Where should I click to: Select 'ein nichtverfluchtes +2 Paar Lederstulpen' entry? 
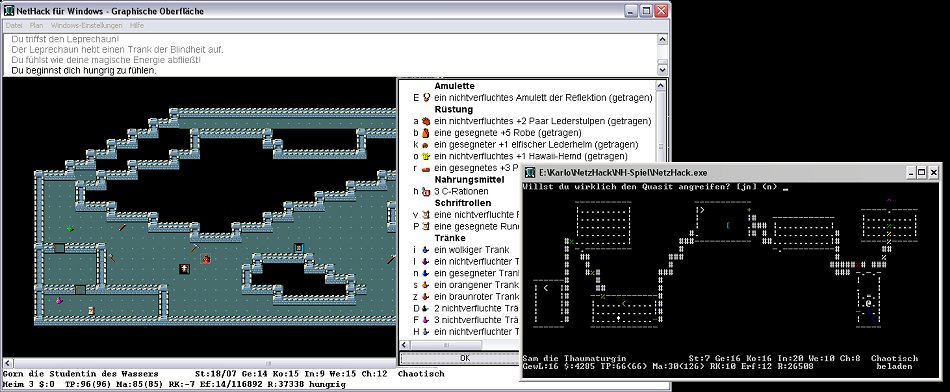(x=543, y=121)
